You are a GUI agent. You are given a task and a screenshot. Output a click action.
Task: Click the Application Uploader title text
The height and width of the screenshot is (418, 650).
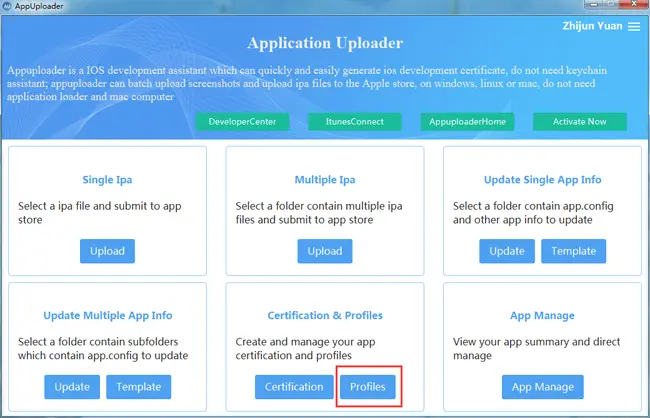[325, 43]
